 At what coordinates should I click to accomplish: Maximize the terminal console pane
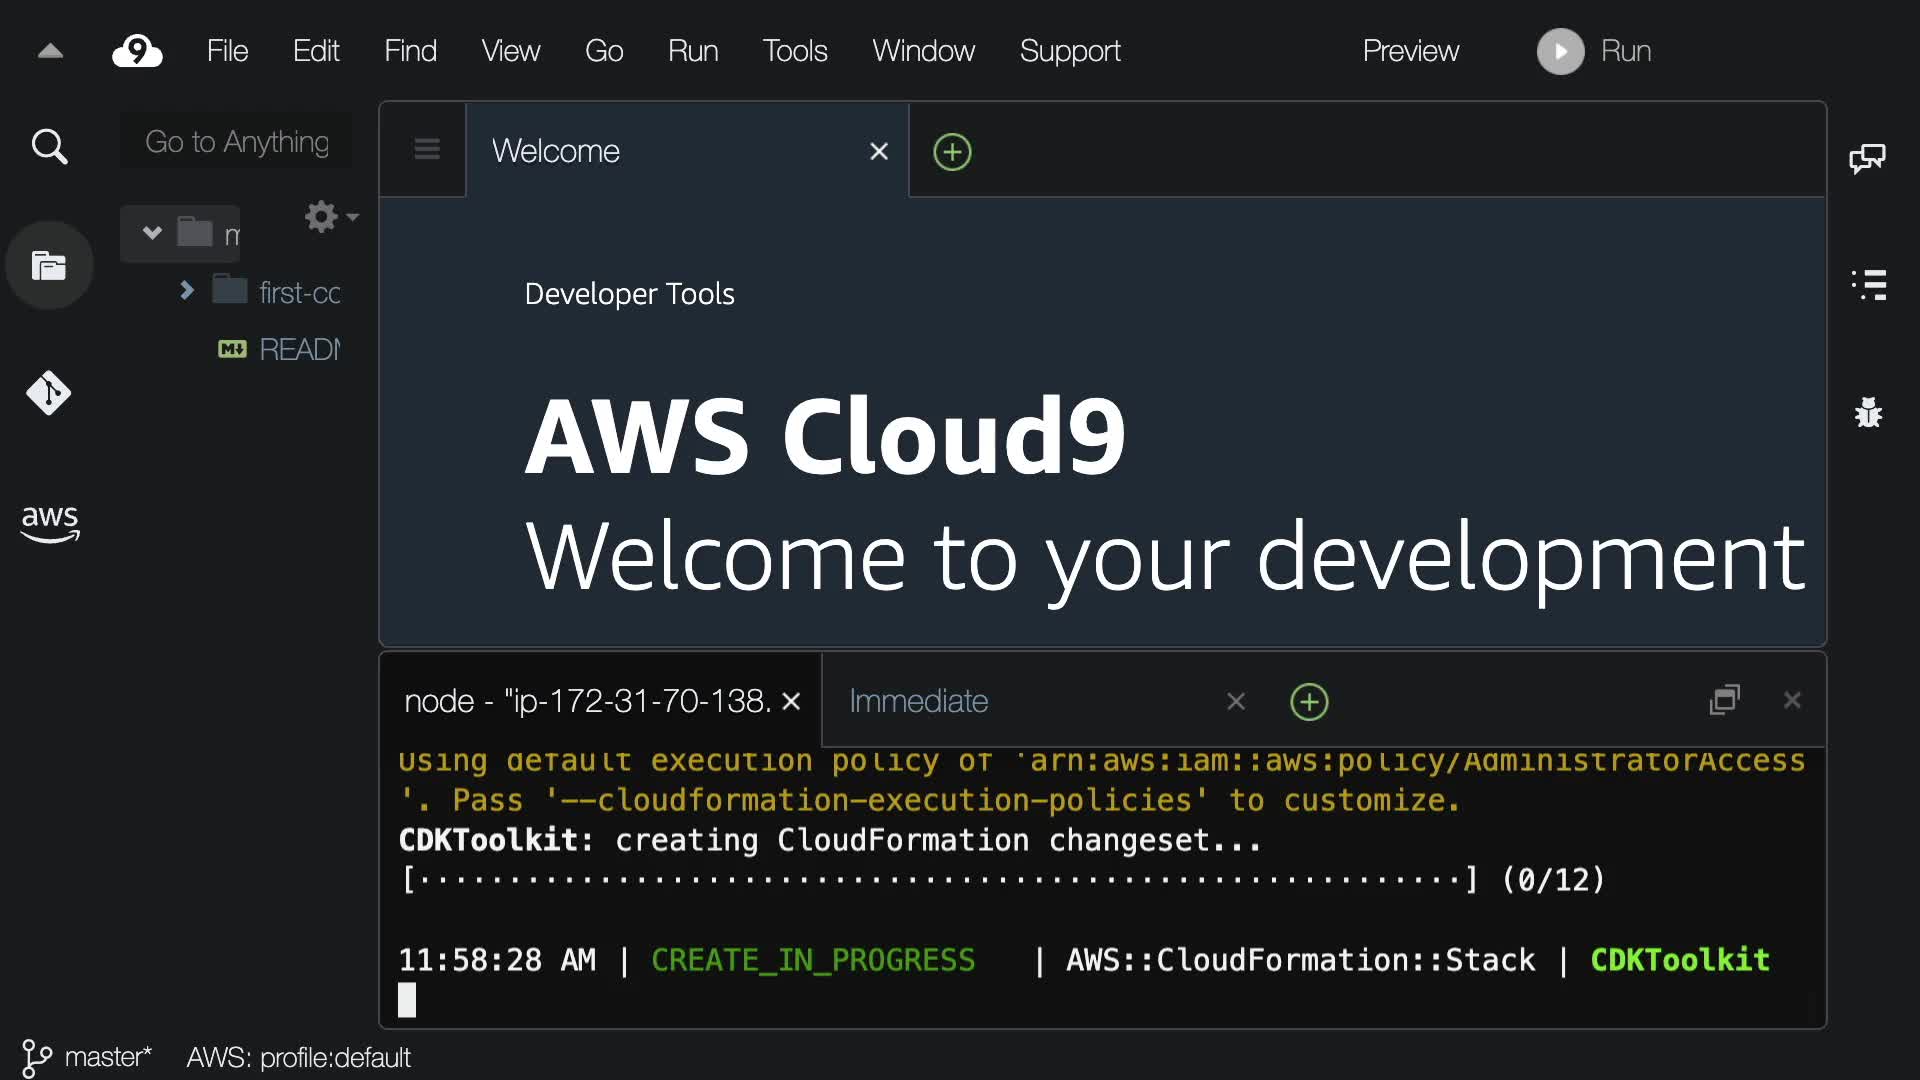1725,700
